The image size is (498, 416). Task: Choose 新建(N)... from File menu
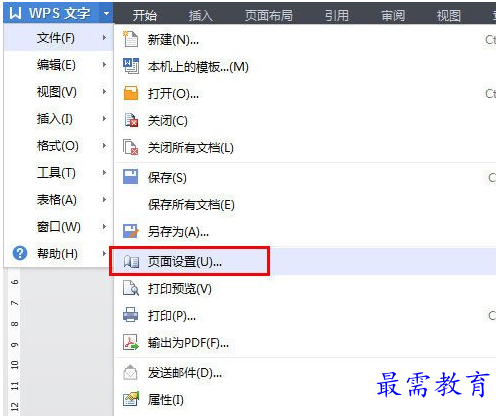305,40
